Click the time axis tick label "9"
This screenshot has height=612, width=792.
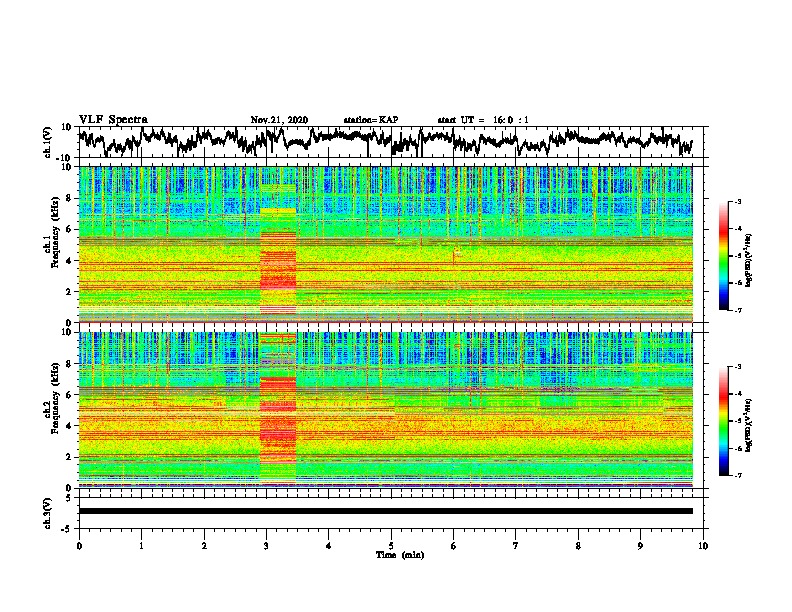coord(640,546)
